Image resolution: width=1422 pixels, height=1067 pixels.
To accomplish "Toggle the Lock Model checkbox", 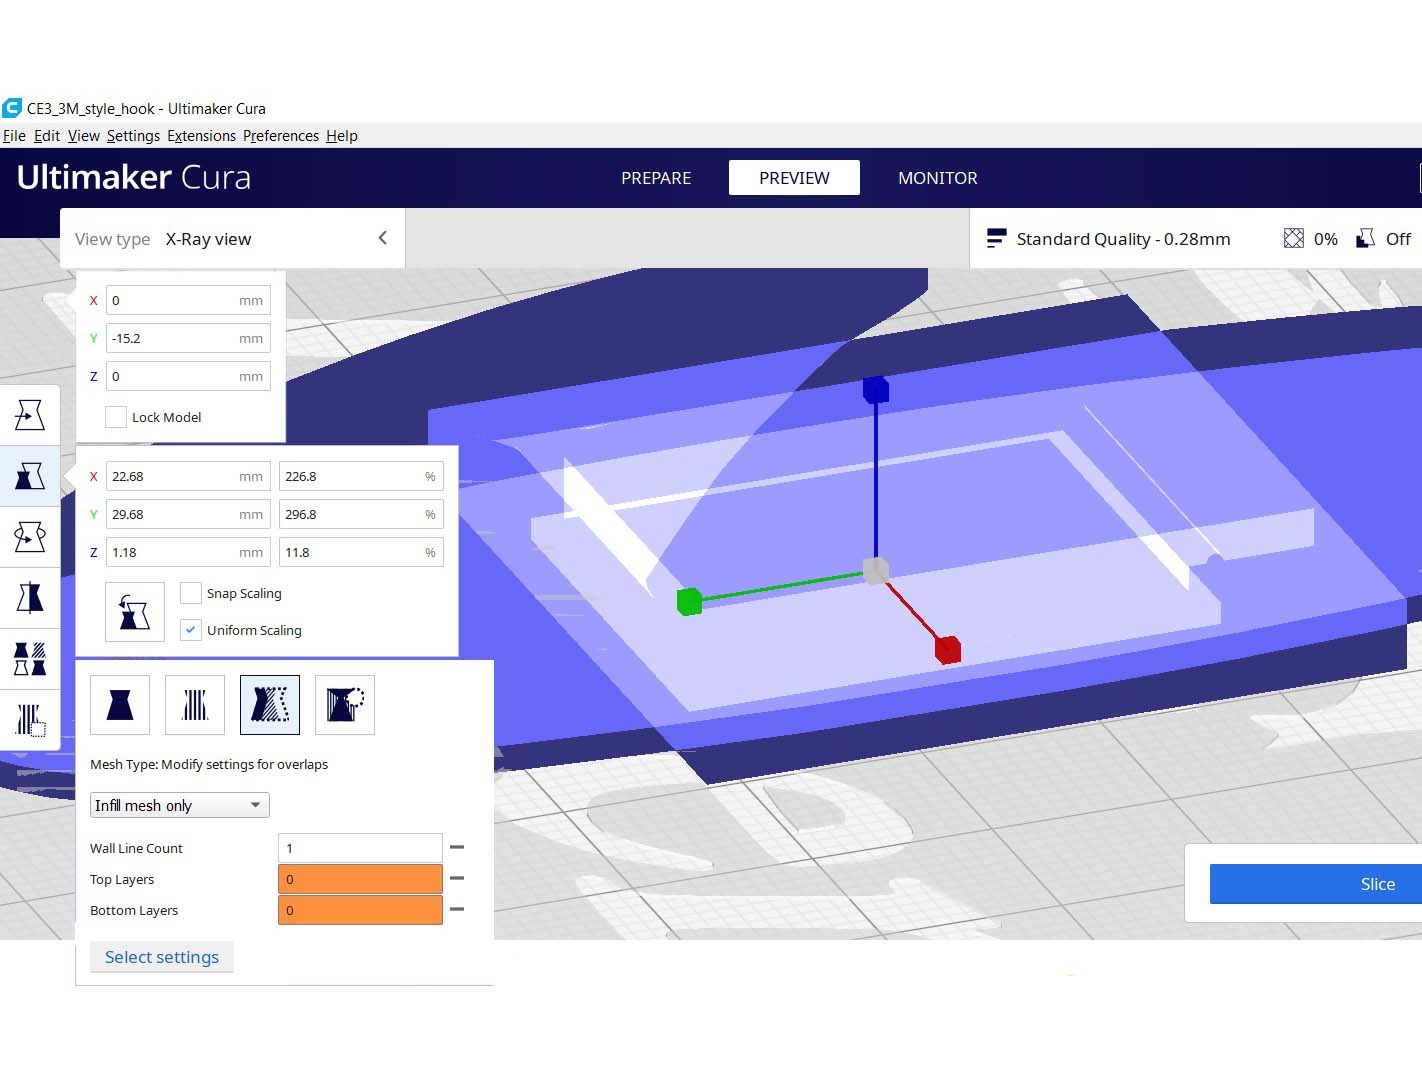I will coord(116,417).
